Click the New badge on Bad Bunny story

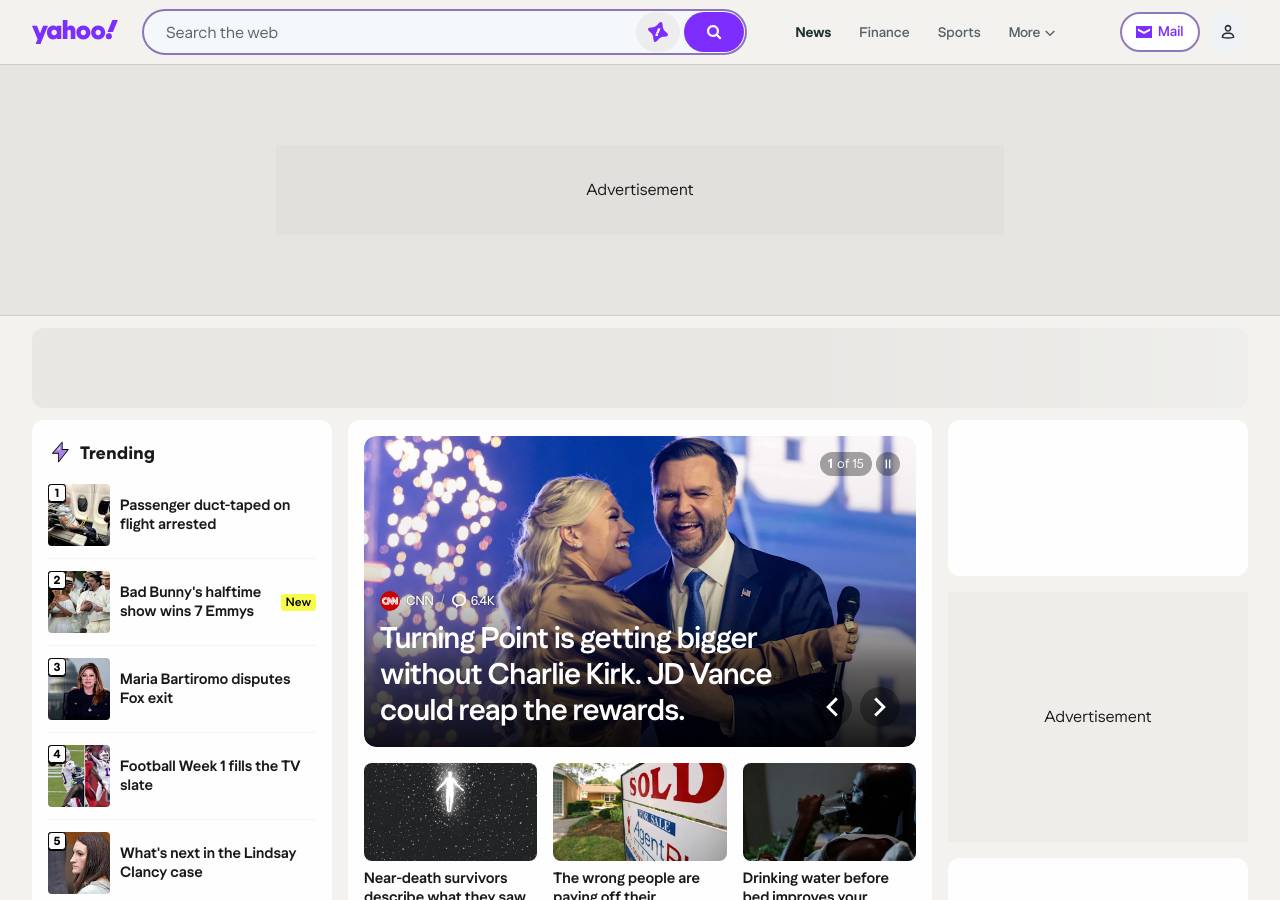(x=298, y=602)
